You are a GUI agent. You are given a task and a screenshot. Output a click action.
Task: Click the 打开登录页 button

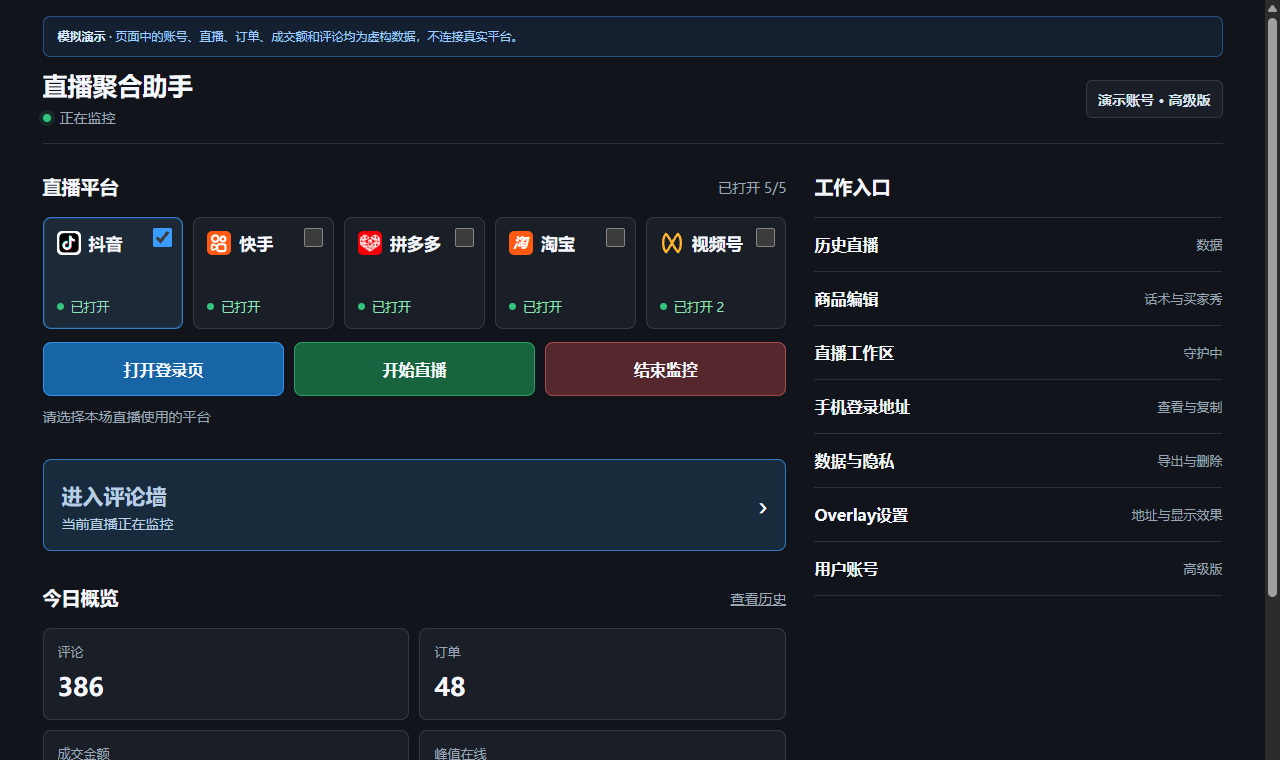(163, 369)
